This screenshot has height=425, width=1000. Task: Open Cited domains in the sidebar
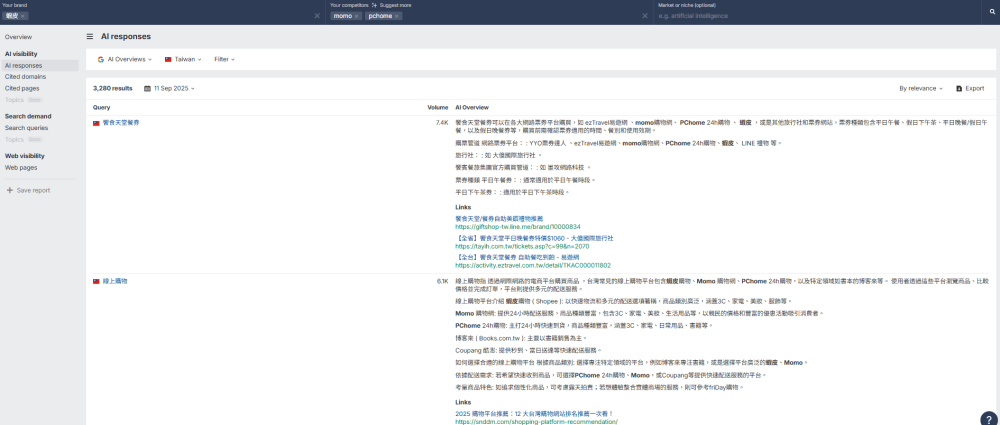point(26,77)
